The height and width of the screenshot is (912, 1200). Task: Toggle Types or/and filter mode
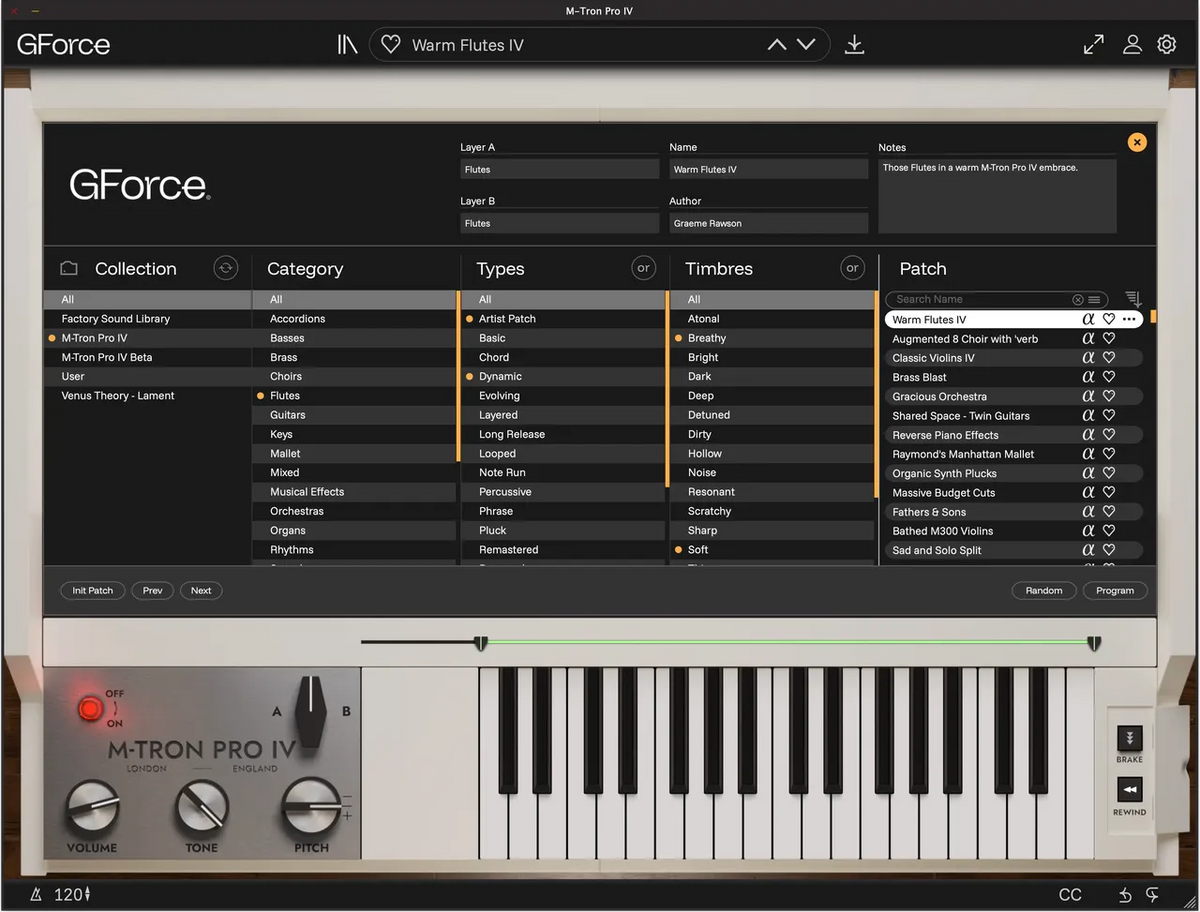click(643, 268)
